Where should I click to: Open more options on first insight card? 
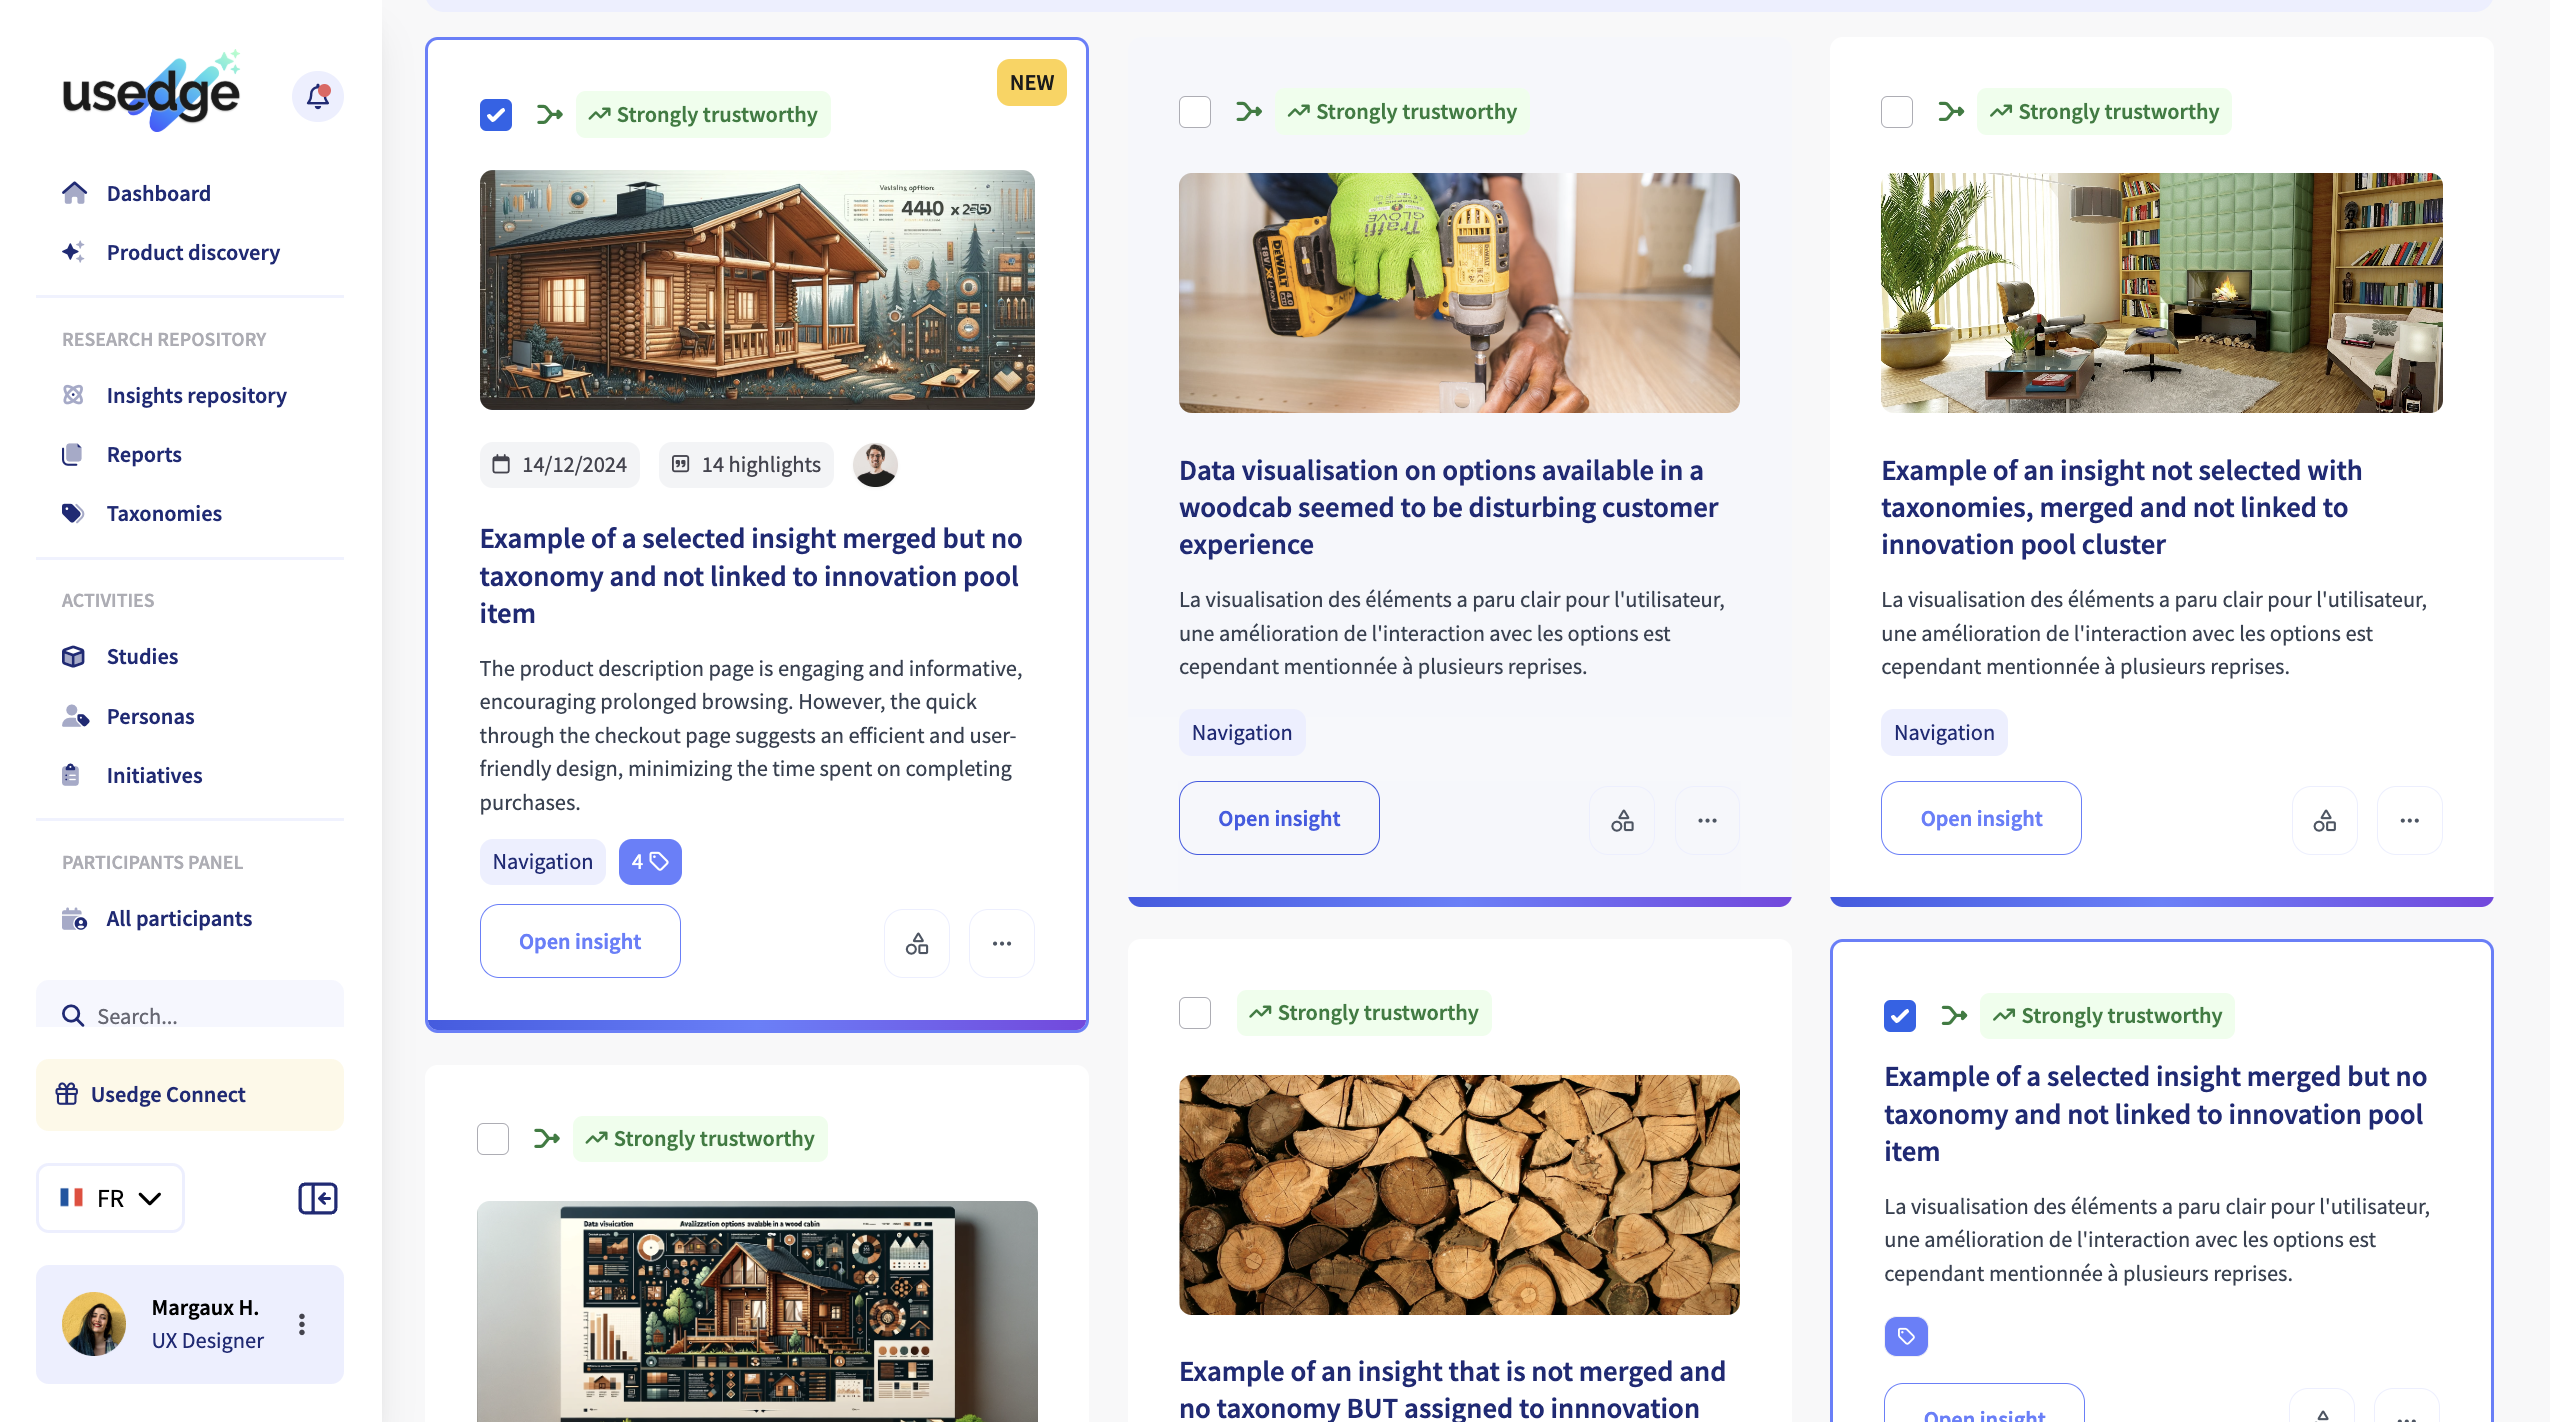pyautogui.click(x=1001, y=943)
